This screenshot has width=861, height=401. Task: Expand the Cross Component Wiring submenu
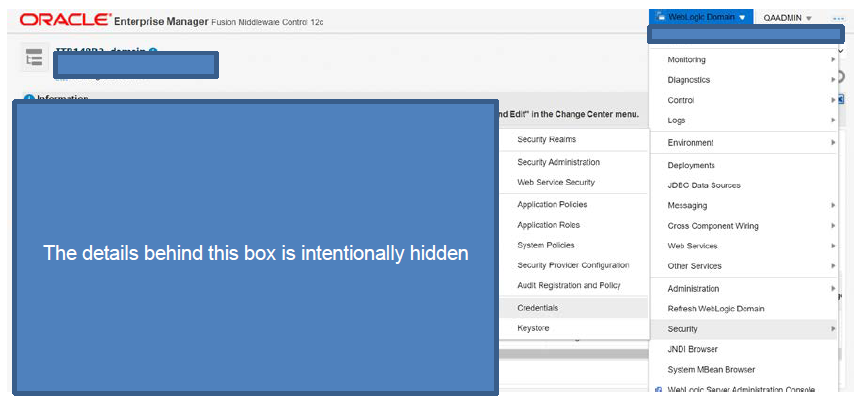(x=743, y=226)
